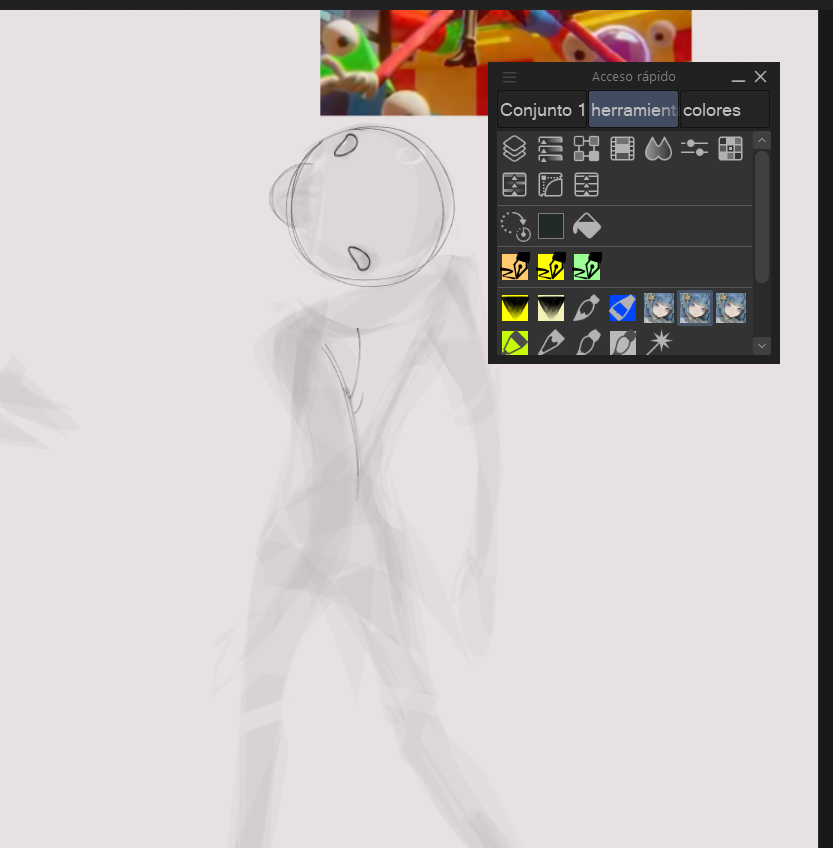Open the adjustment sliders icon
Viewport: 833px width, 848px height.
point(695,149)
